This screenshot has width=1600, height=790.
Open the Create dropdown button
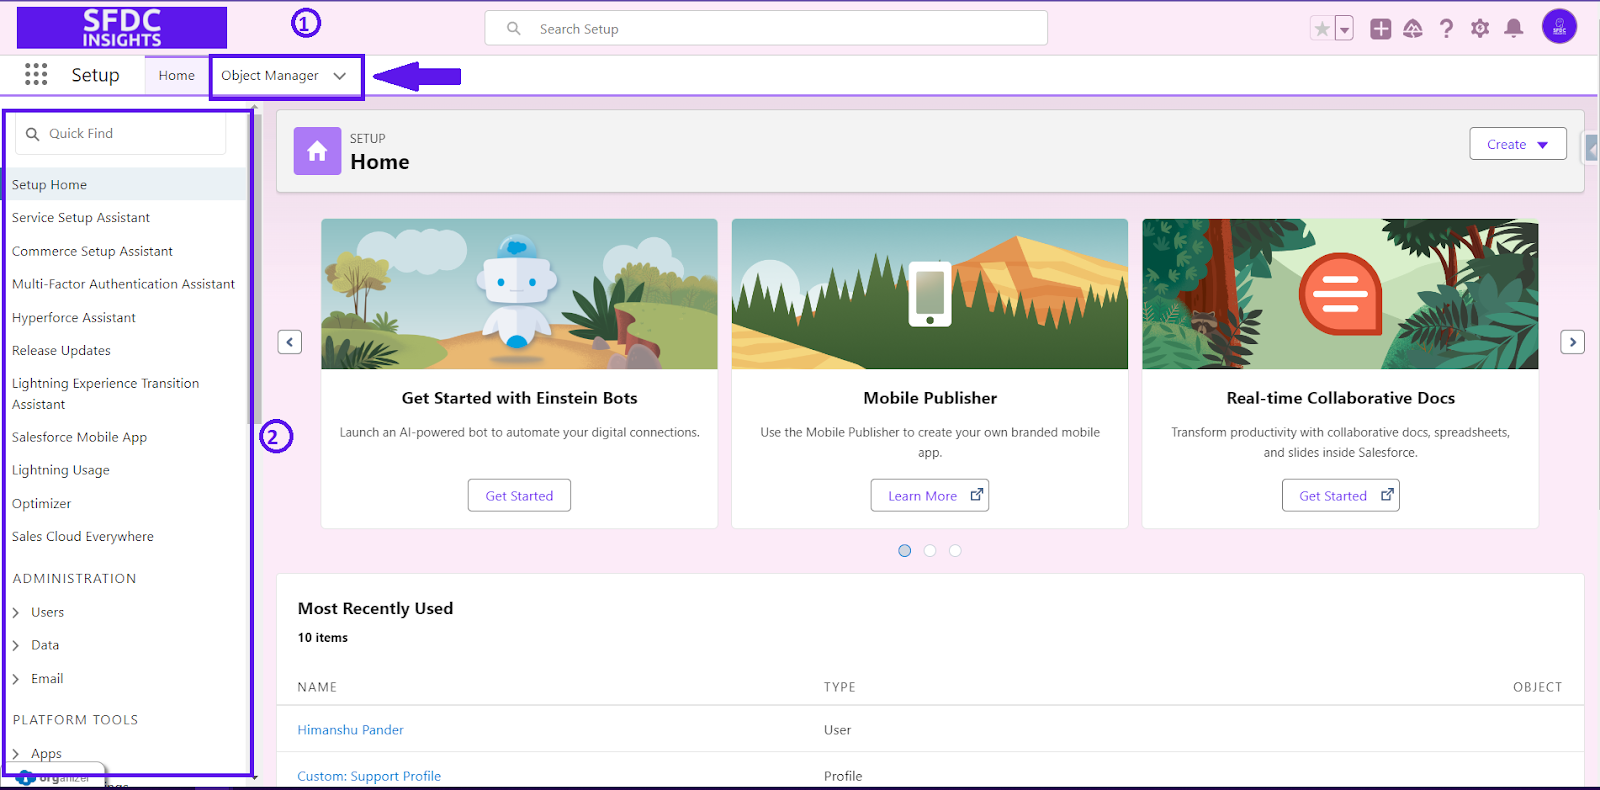pos(1517,144)
